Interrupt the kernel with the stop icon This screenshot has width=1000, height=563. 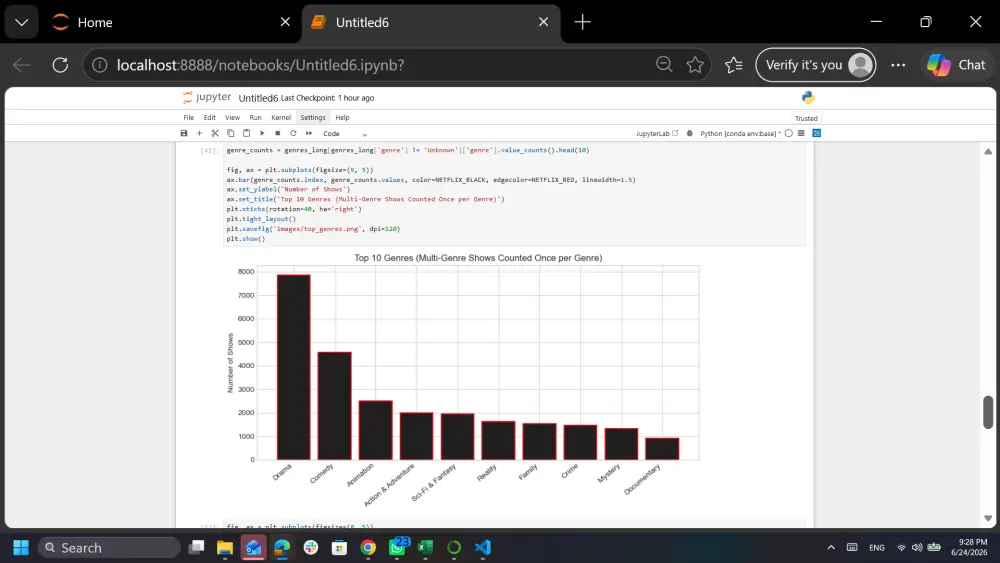[277, 133]
